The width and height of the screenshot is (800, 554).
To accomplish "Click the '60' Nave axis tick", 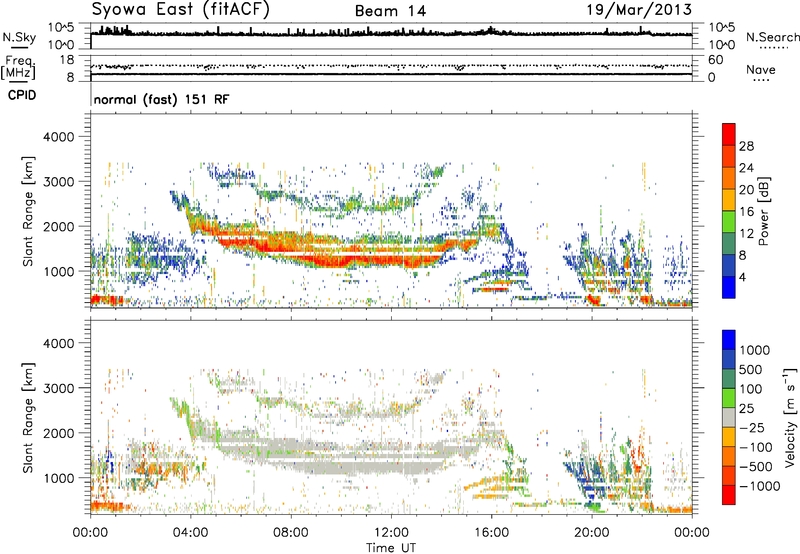I will [715, 60].
